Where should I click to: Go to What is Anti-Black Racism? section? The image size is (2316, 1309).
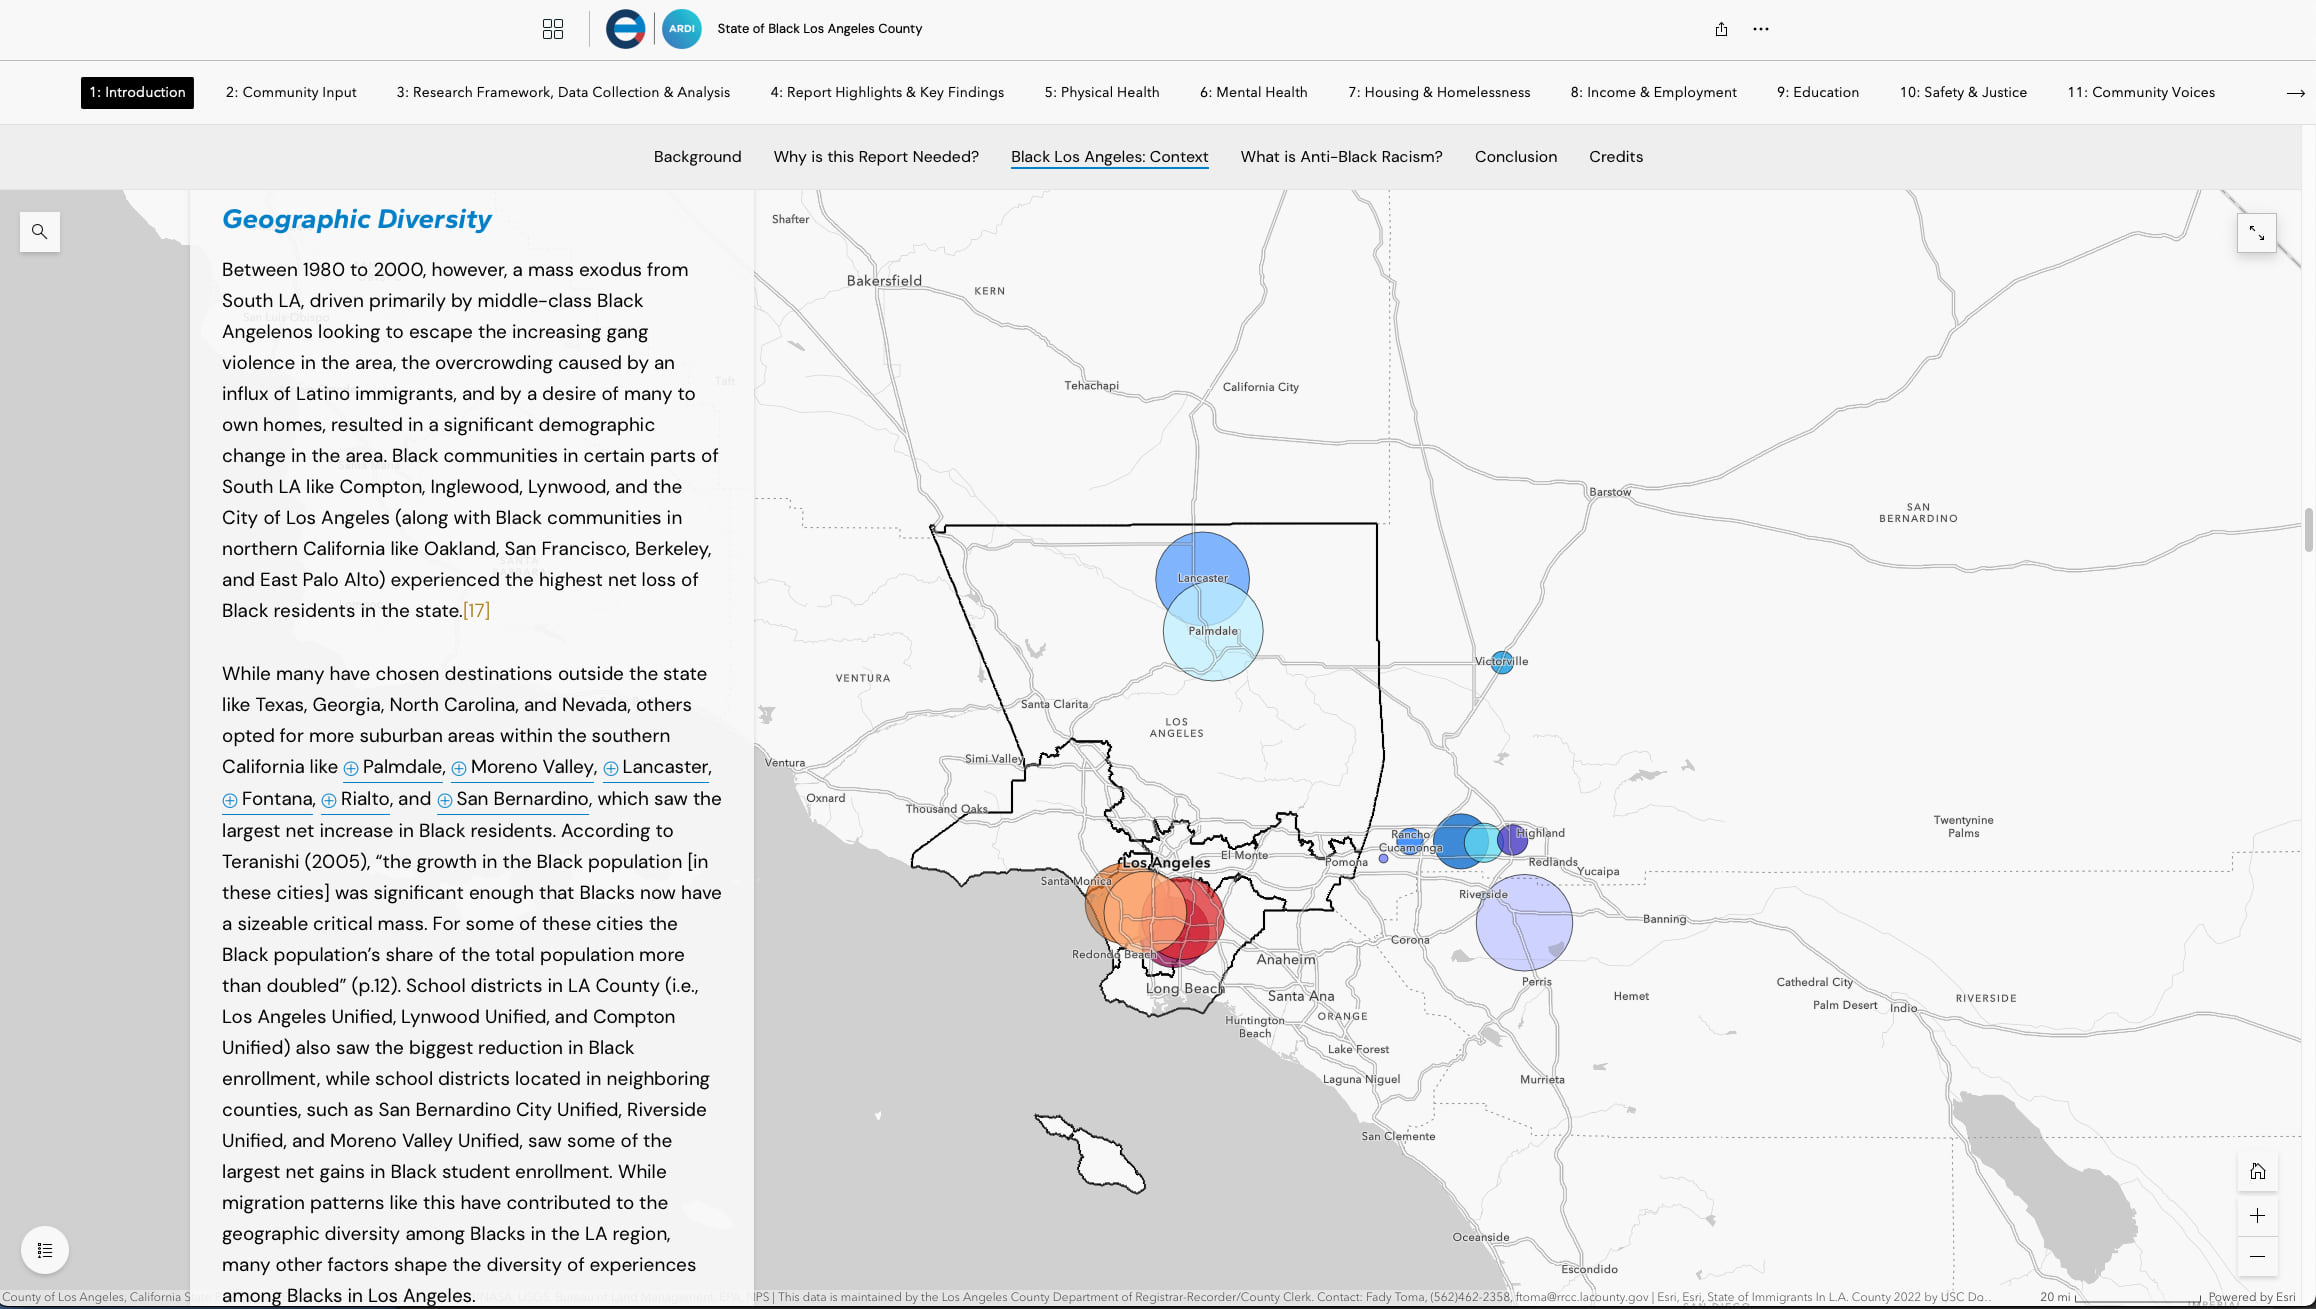[x=1341, y=157]
